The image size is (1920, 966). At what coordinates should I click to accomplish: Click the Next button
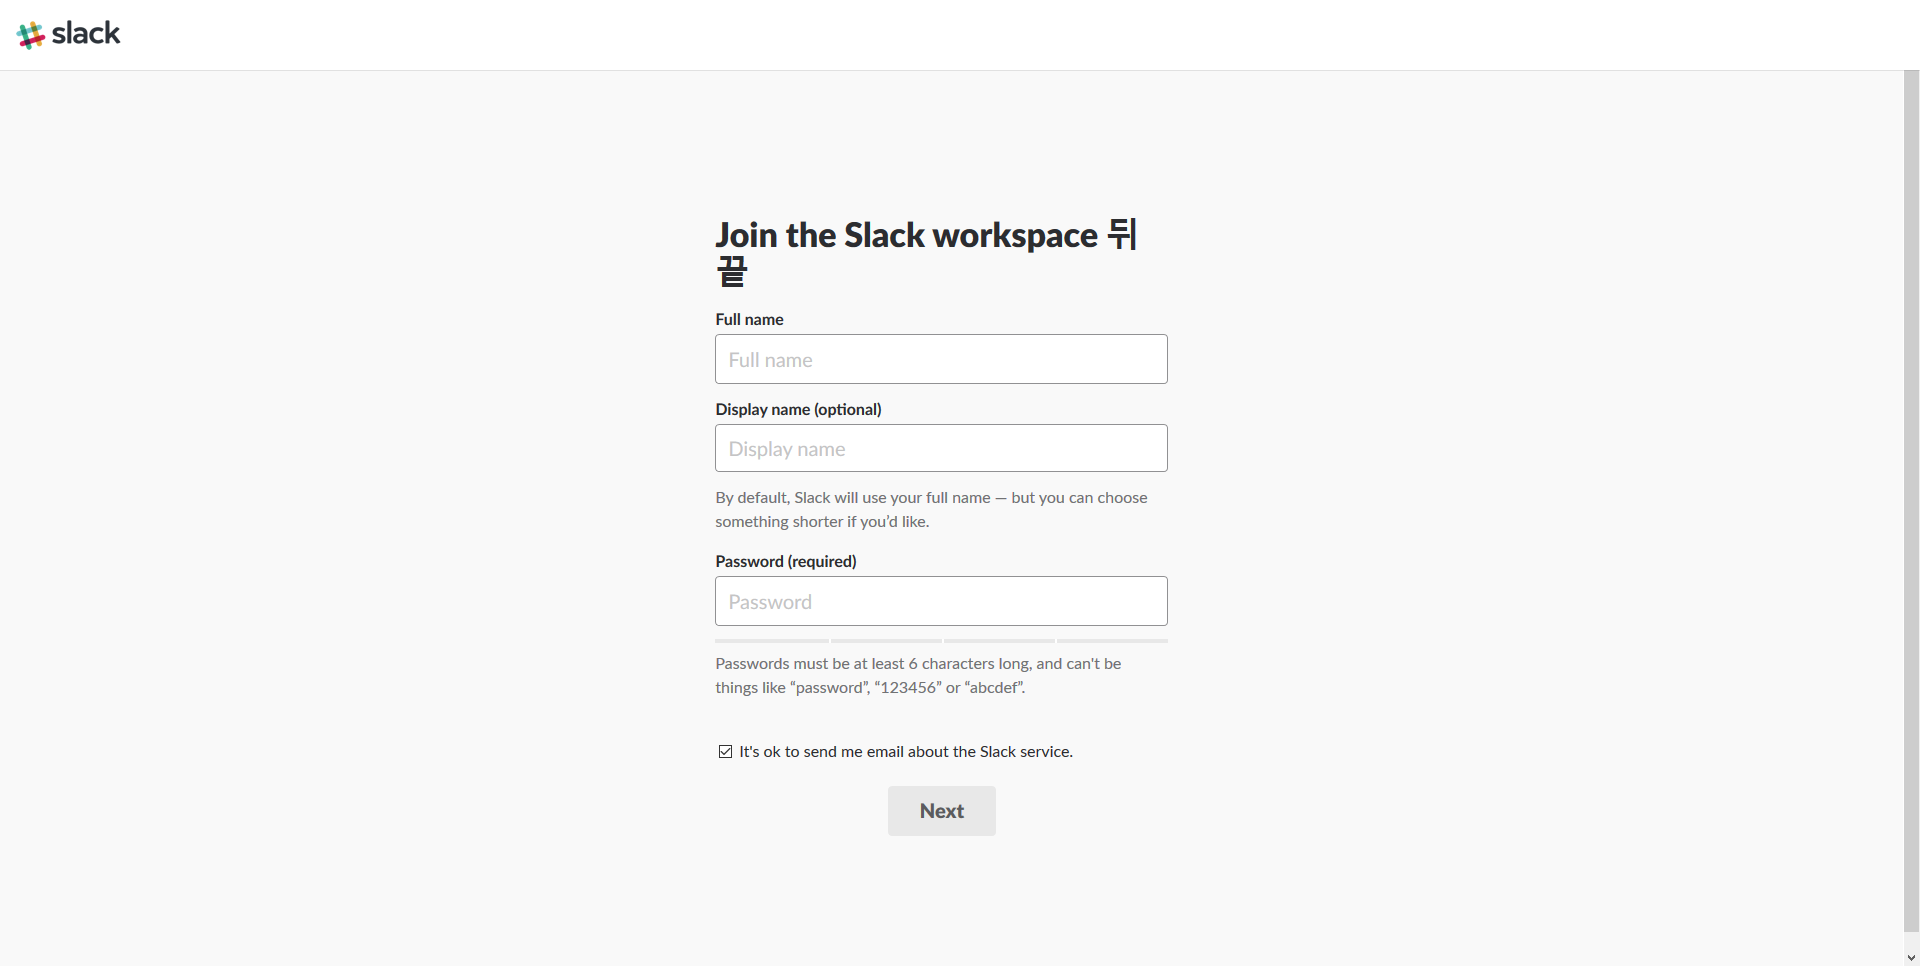tap(942, 811)
